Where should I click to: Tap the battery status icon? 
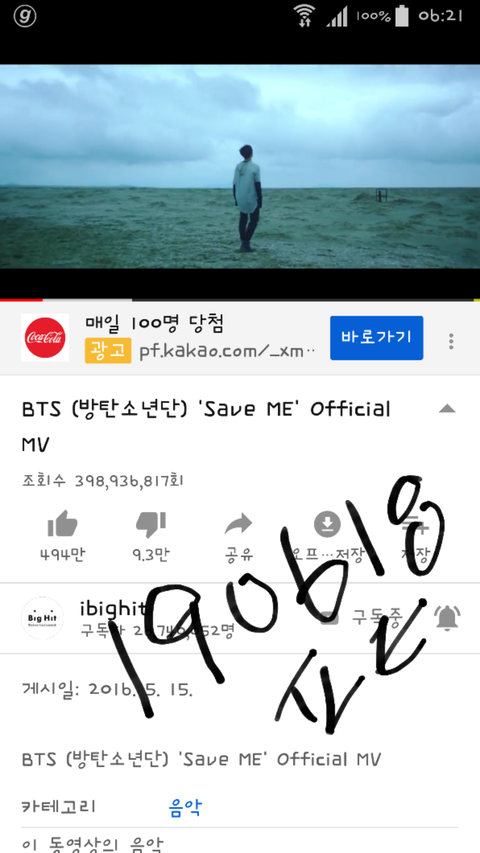pyautogui.click(x=402, y=15)
